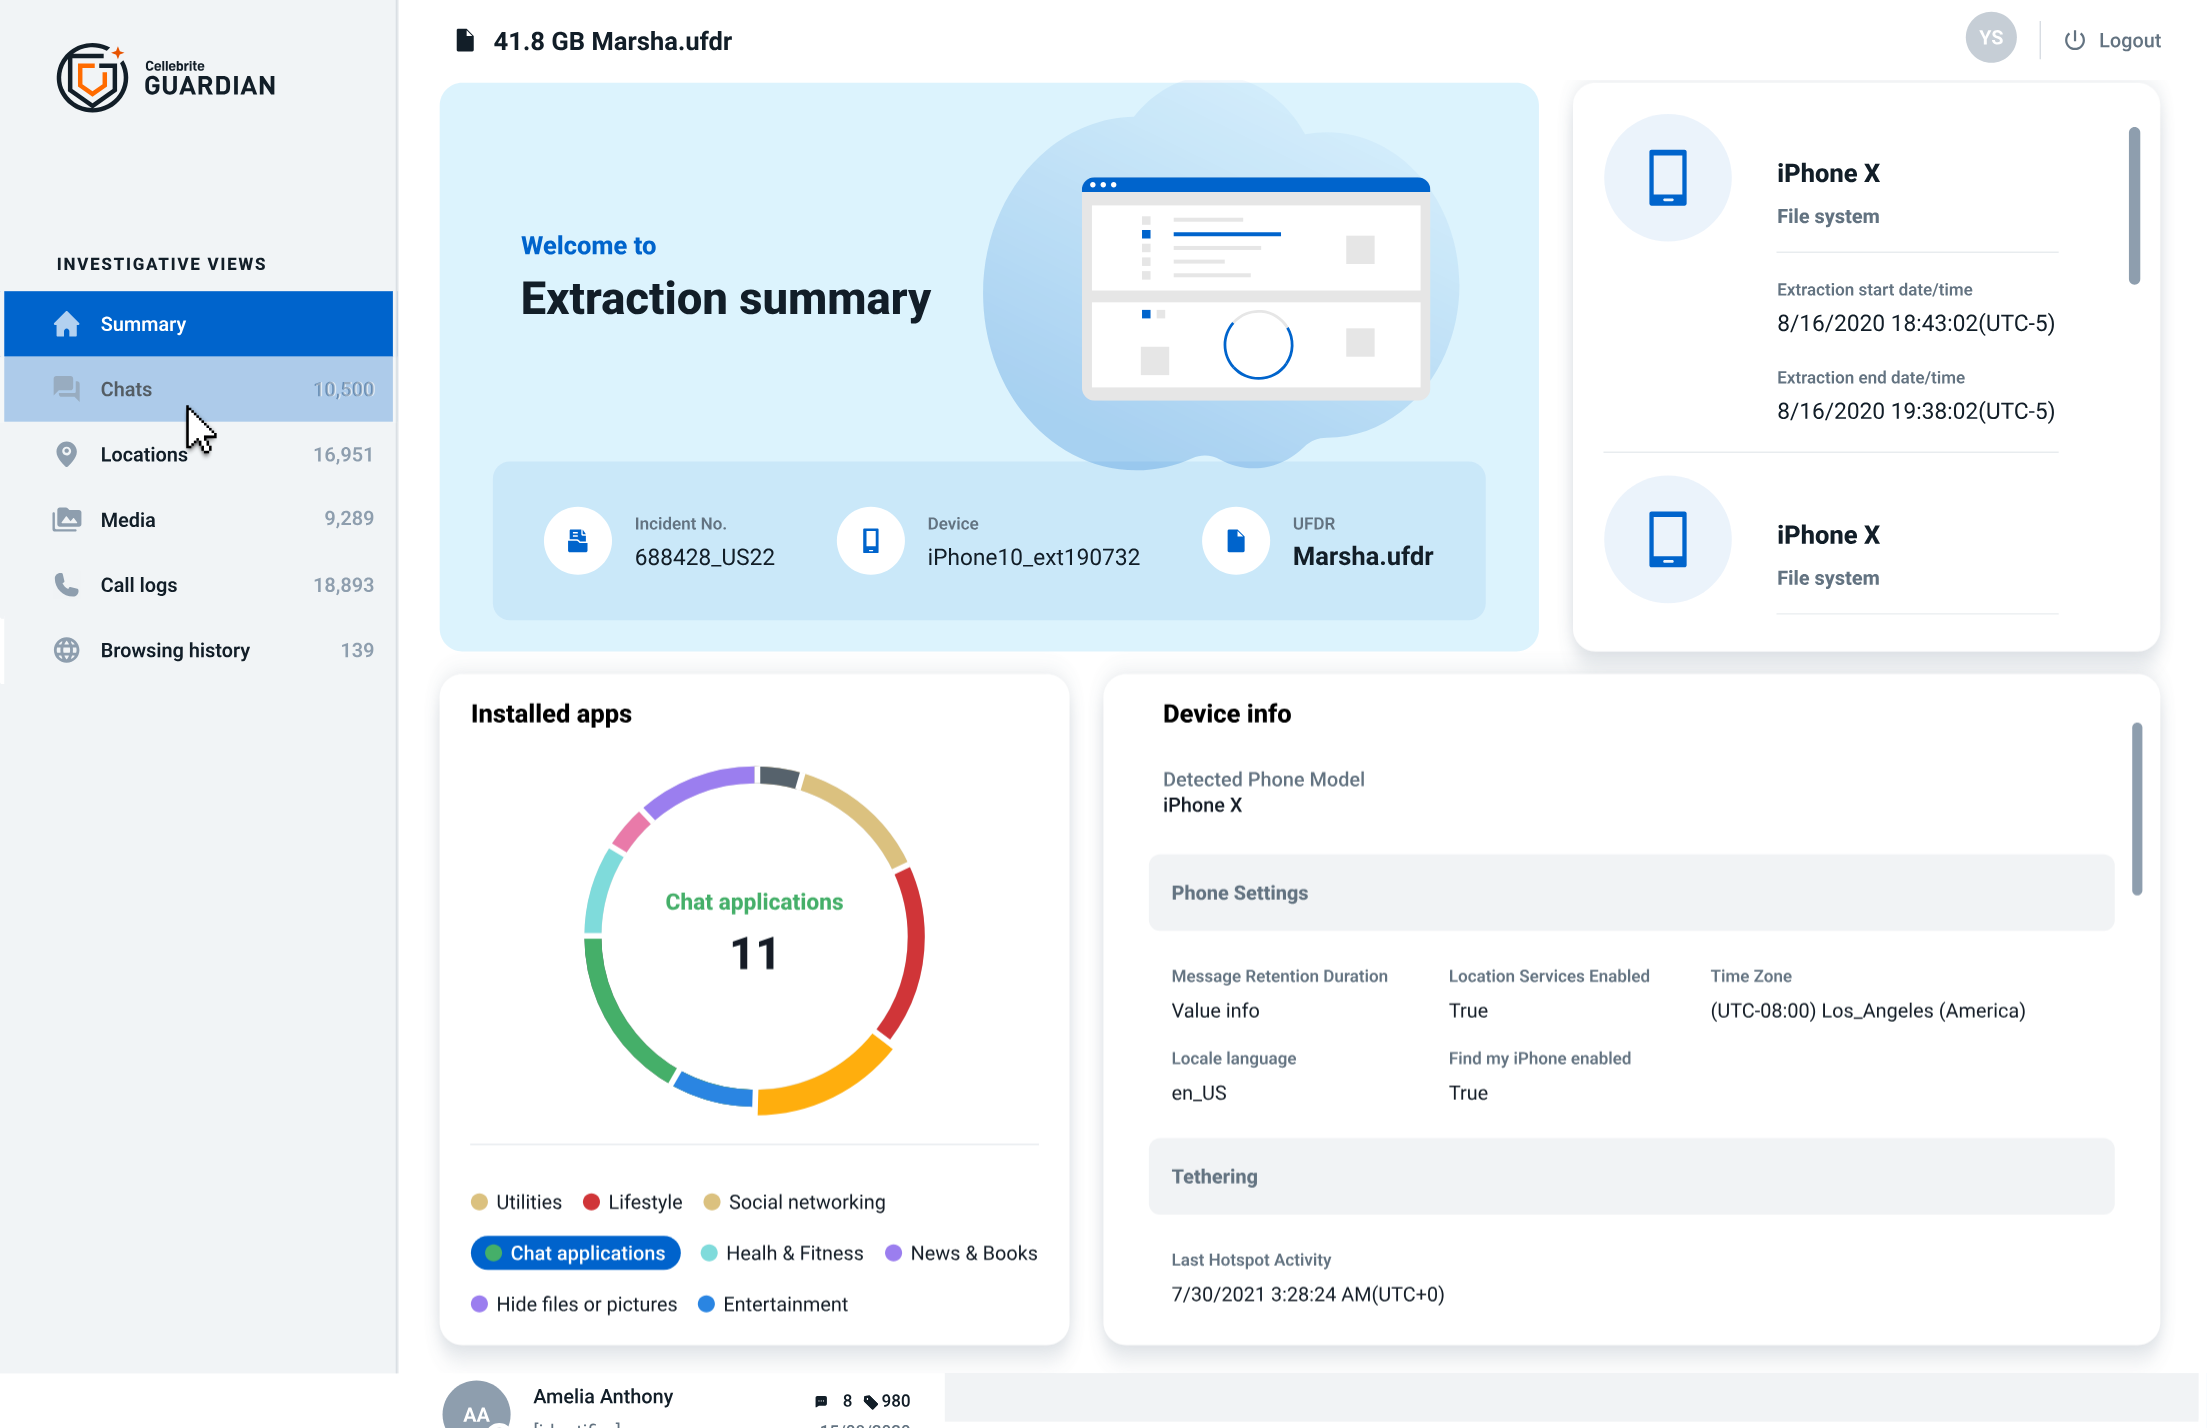Click the Chat applications count 11
The image size is (2207, 1428).
pyautogui.click(x=753, y=953)
